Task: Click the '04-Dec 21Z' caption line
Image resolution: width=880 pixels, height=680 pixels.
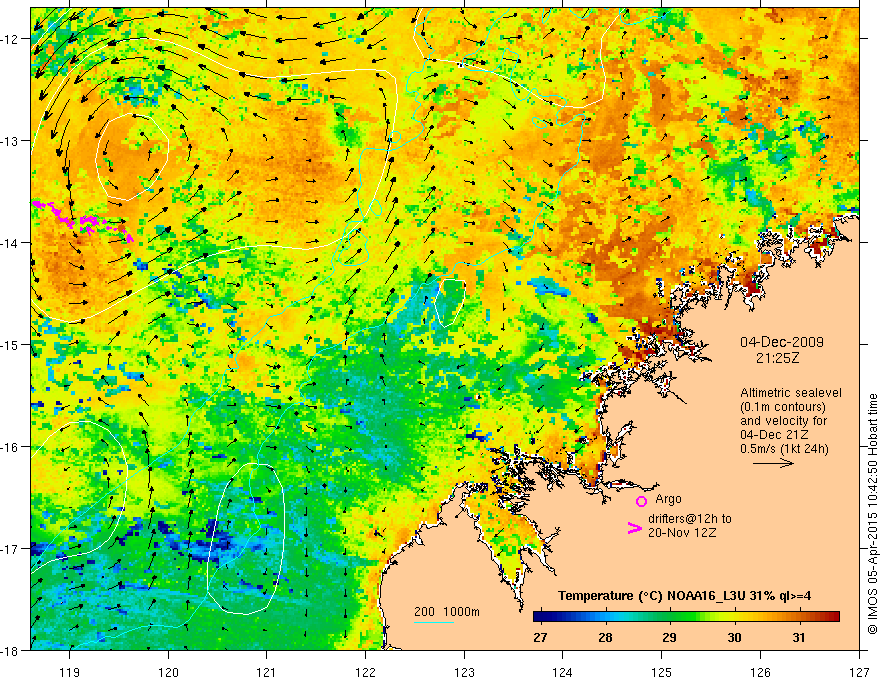Action: click(776, 435)
